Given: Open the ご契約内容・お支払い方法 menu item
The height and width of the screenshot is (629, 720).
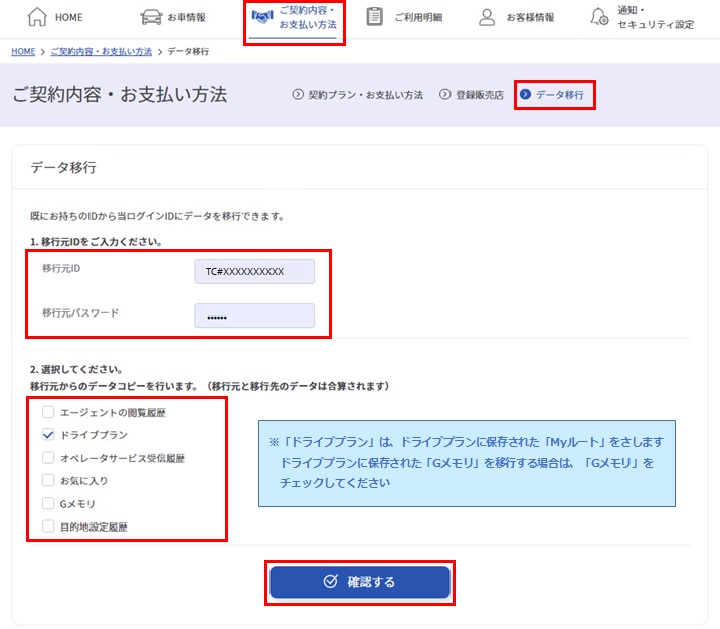Looking at the screenshot, I should point(294,17).
